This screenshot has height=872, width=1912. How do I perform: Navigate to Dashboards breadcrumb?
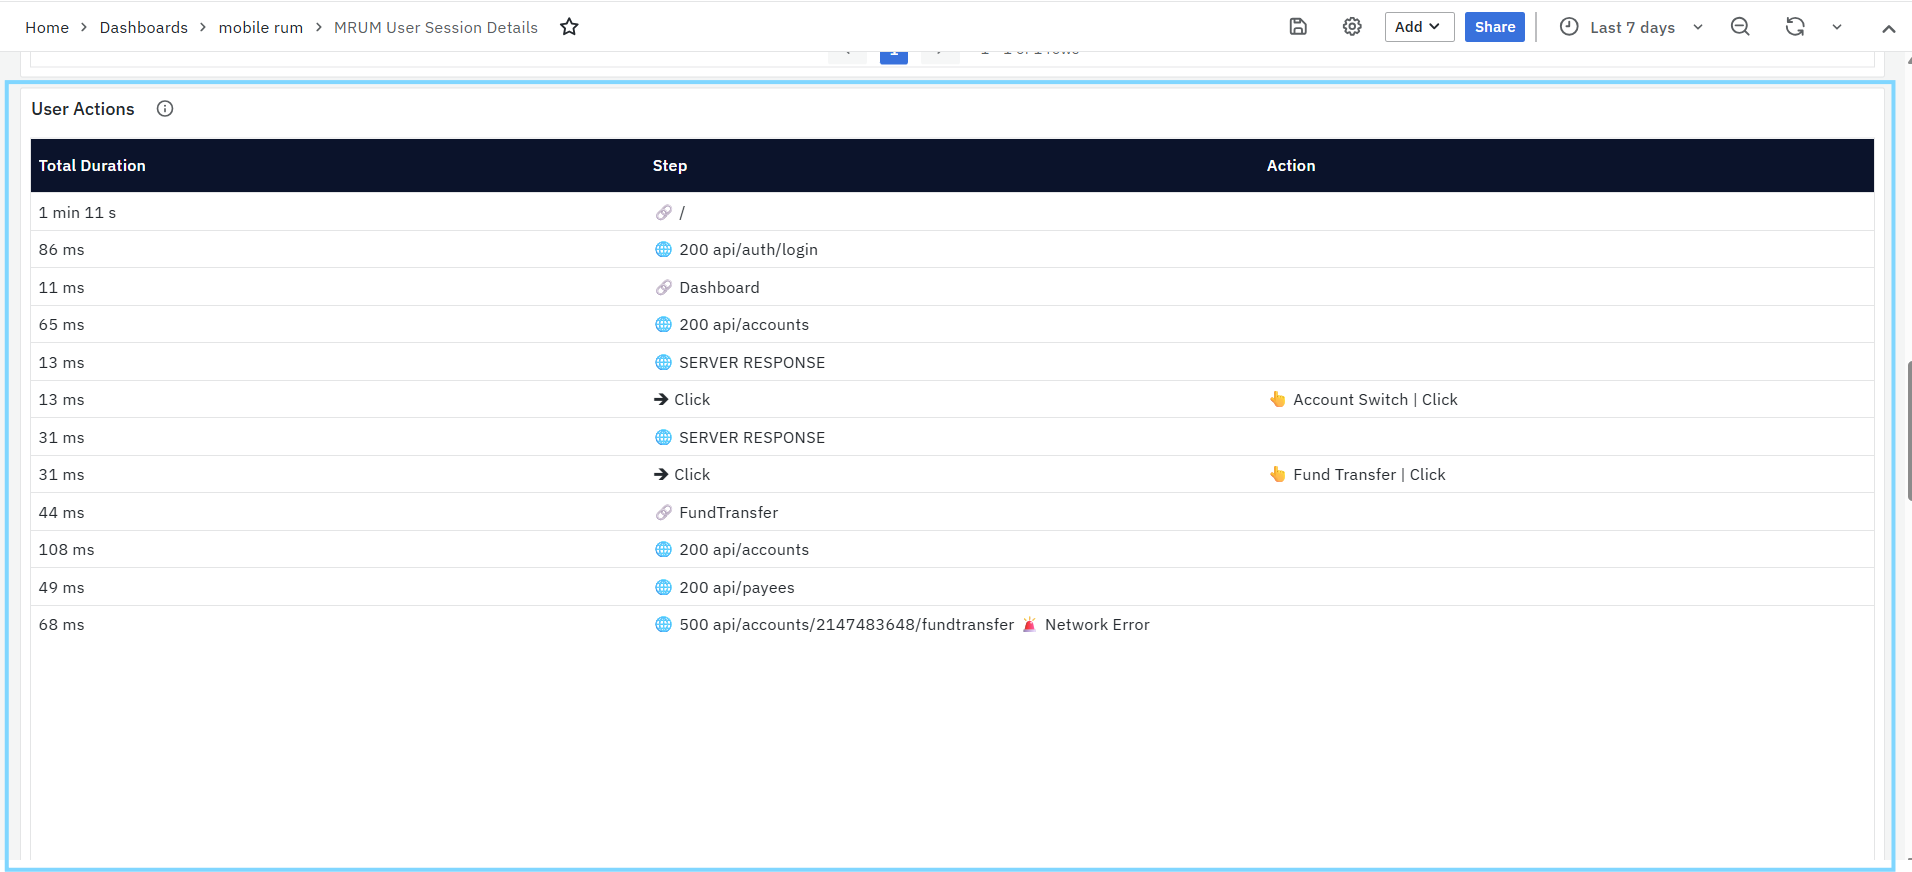[143, 28]
